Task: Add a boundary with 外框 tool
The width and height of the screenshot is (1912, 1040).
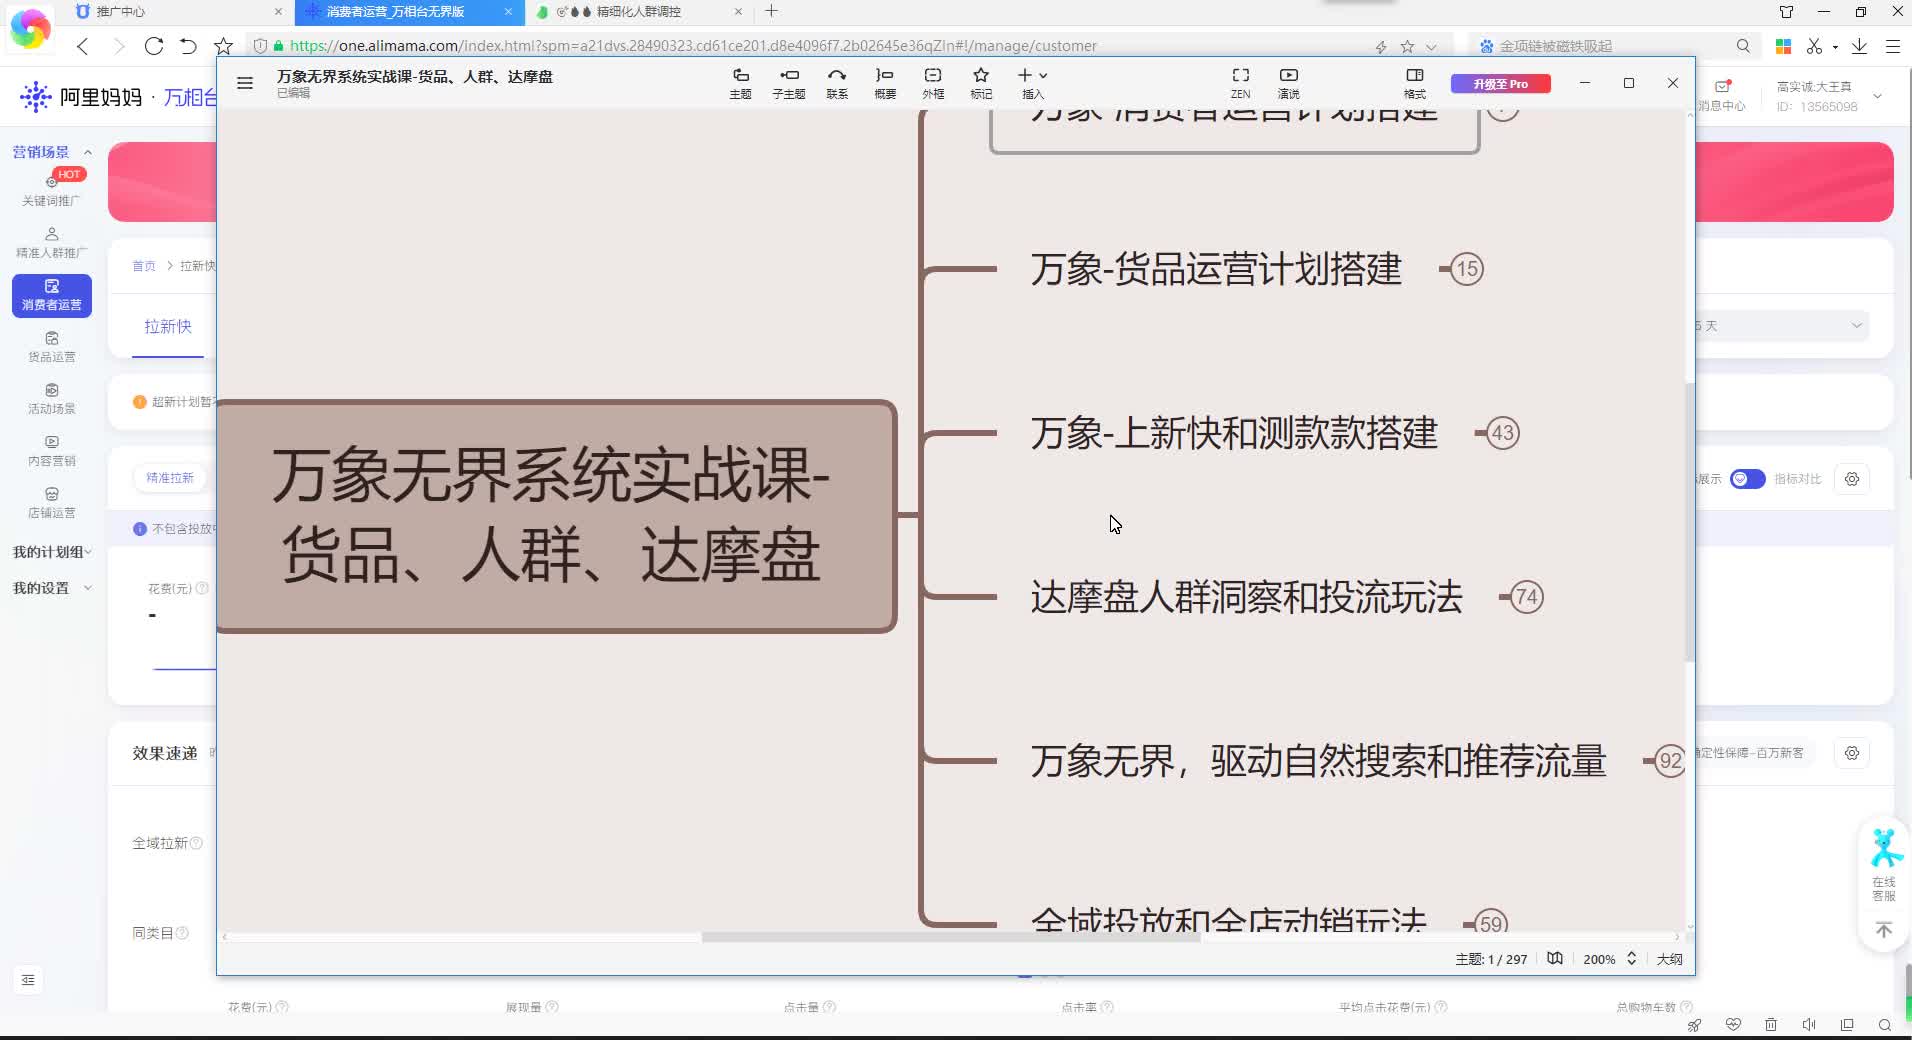Action: (x=933, y=83)
